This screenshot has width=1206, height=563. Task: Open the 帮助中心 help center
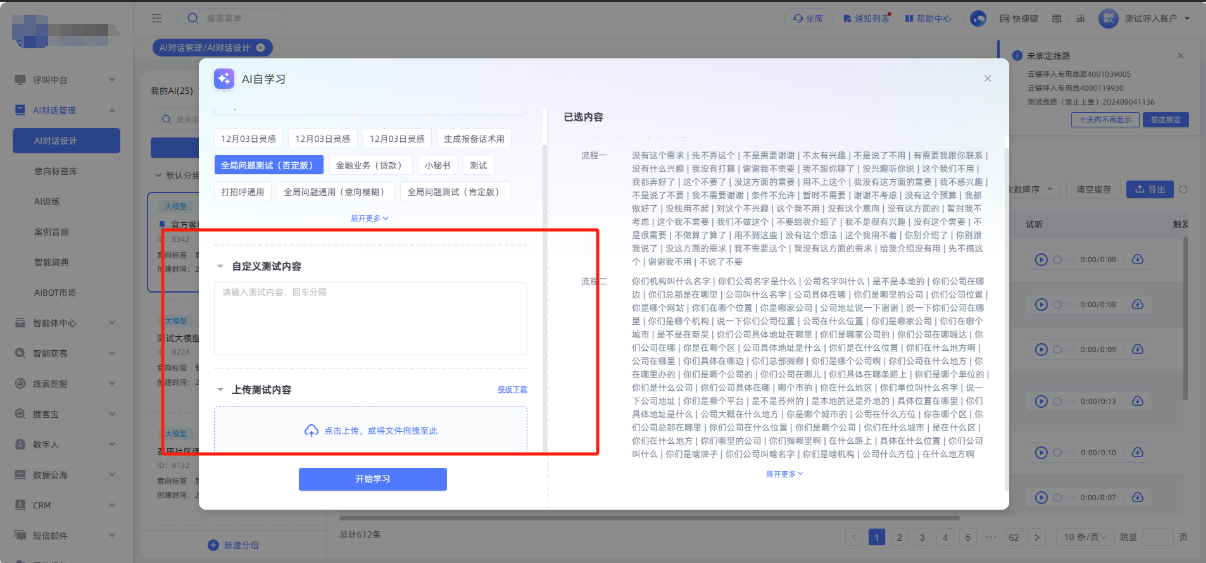pos(927,18)
